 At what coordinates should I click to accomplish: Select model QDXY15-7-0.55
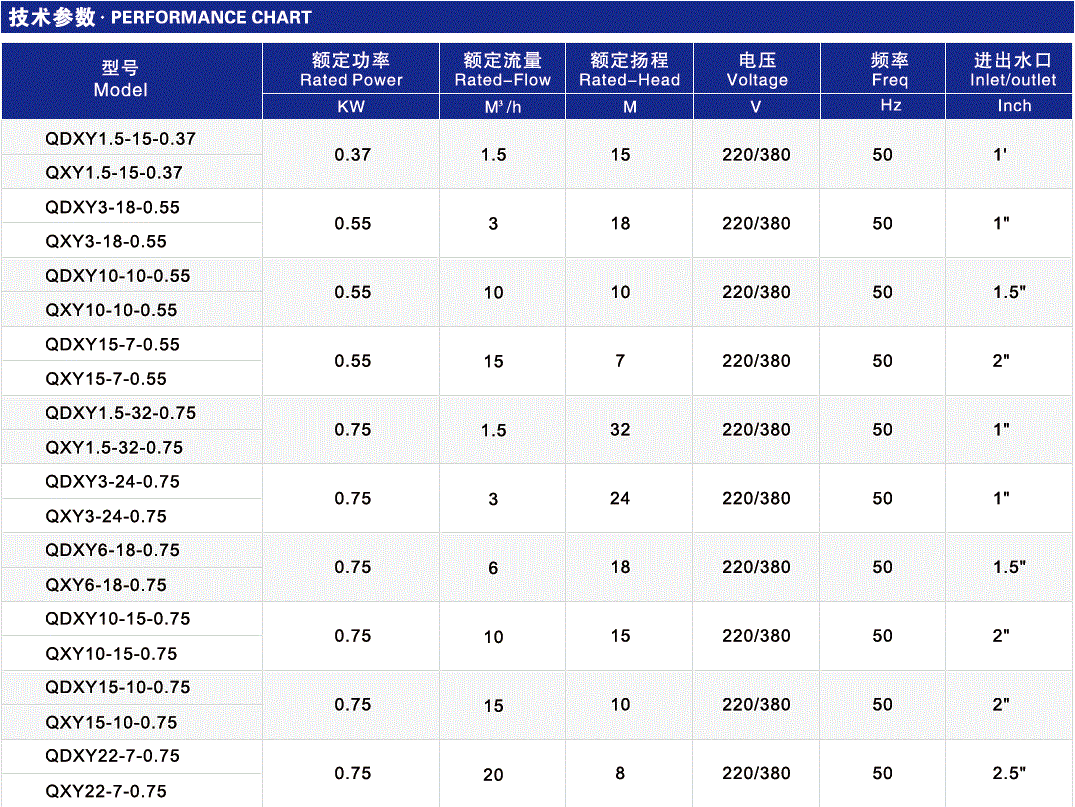pyautogui.click(x=112, y=345)
